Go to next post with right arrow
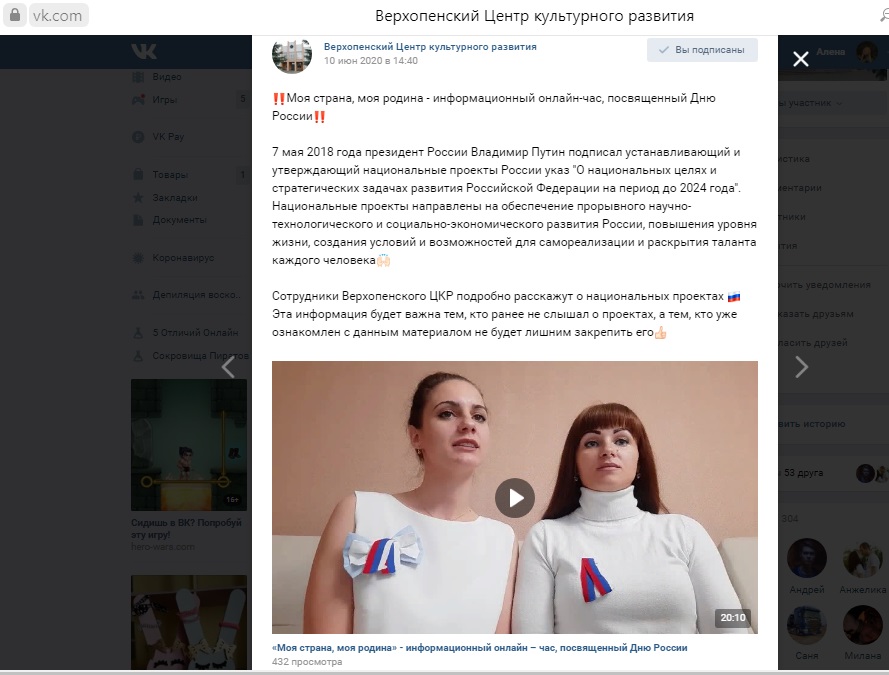889x675 pixels. point(801,367)
